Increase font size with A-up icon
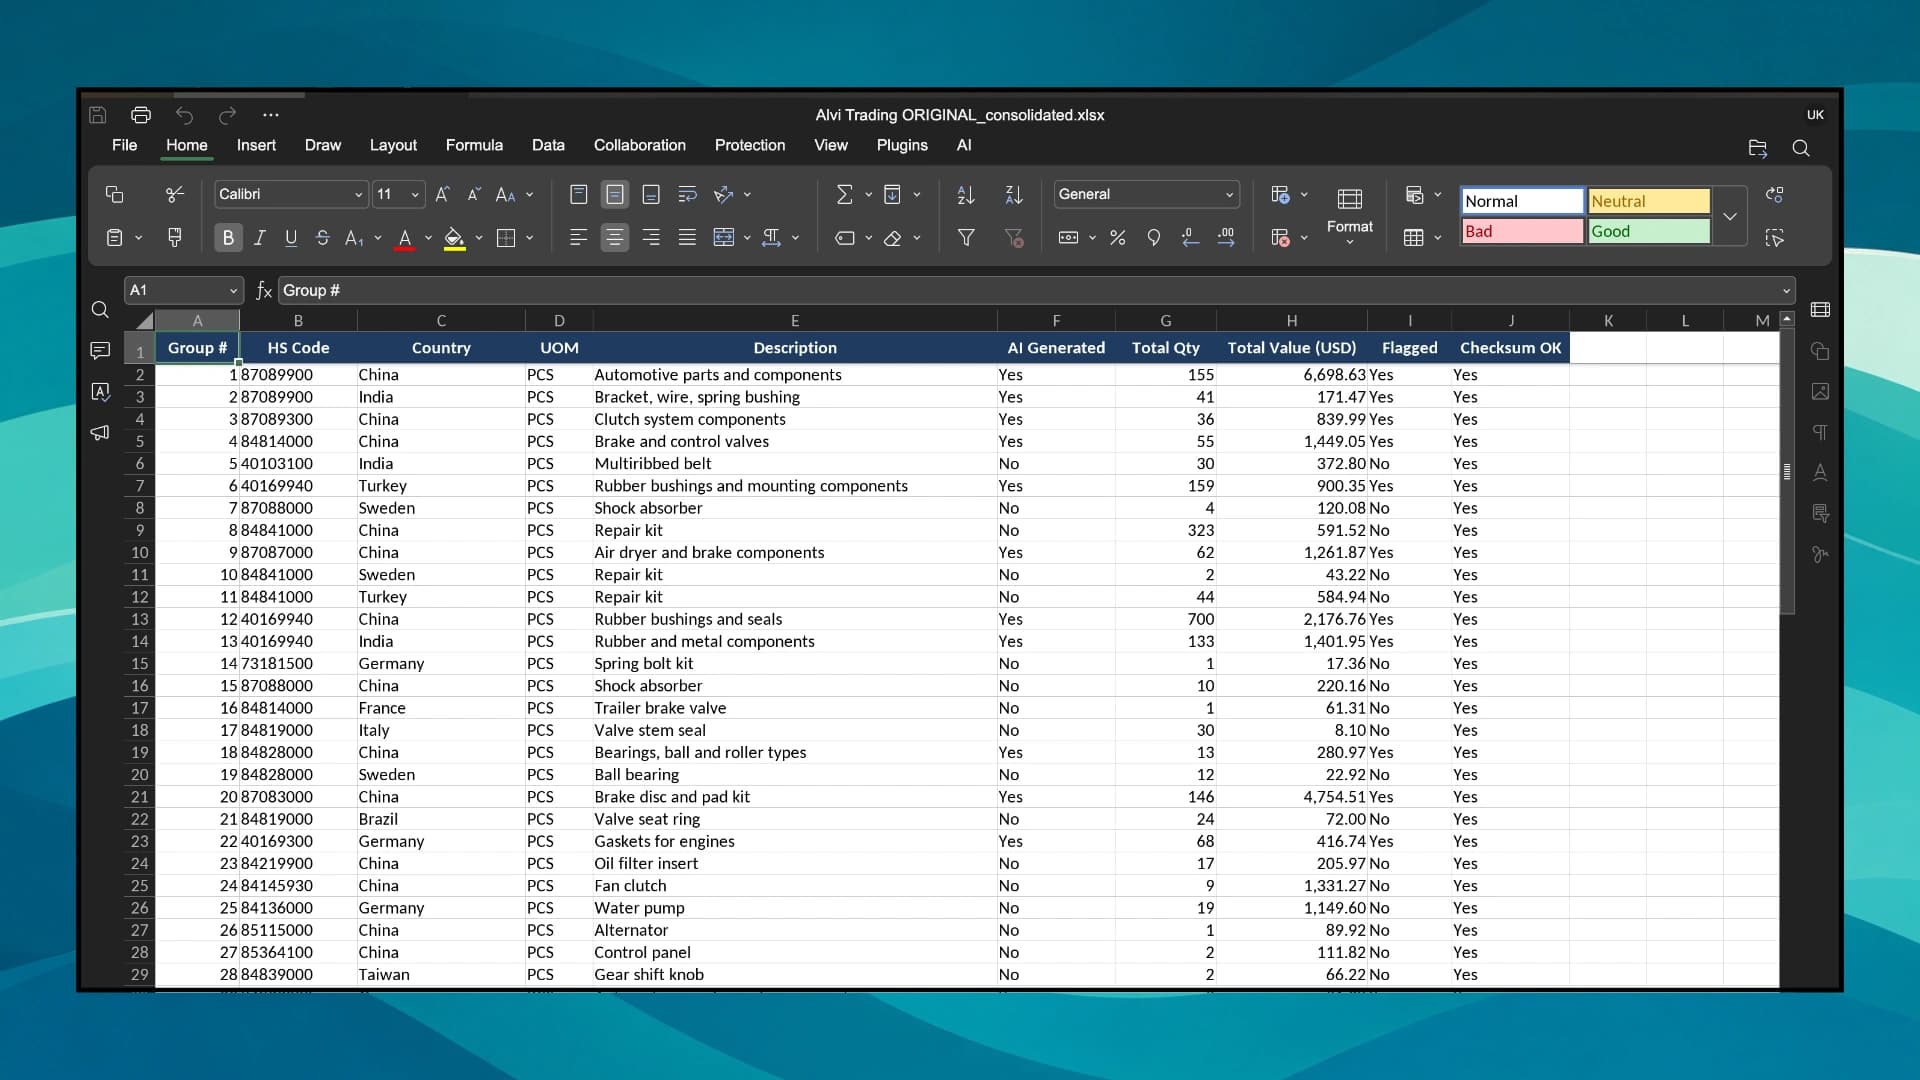 point(443,194)
